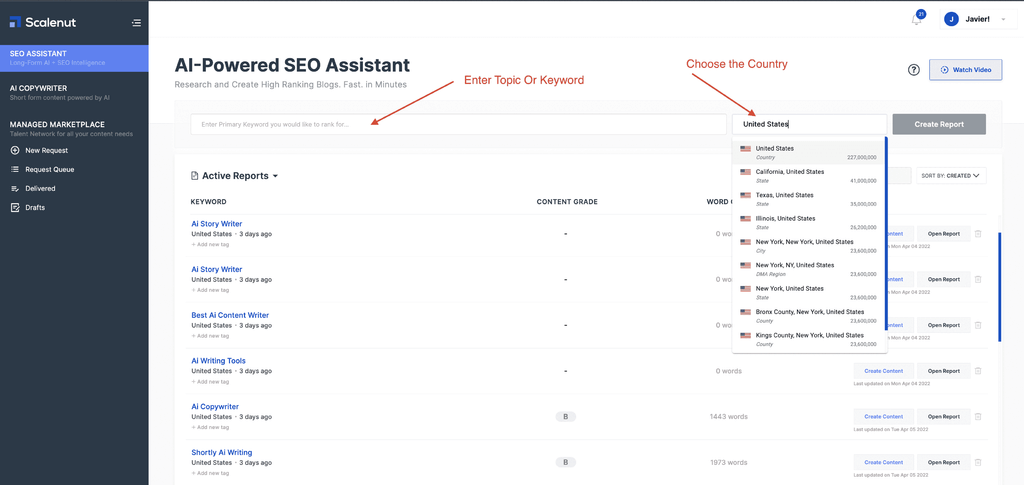Click the primary keyword input field
Image resolution: width=1024 pixels, height=485 pixels.
pos(458,124)
